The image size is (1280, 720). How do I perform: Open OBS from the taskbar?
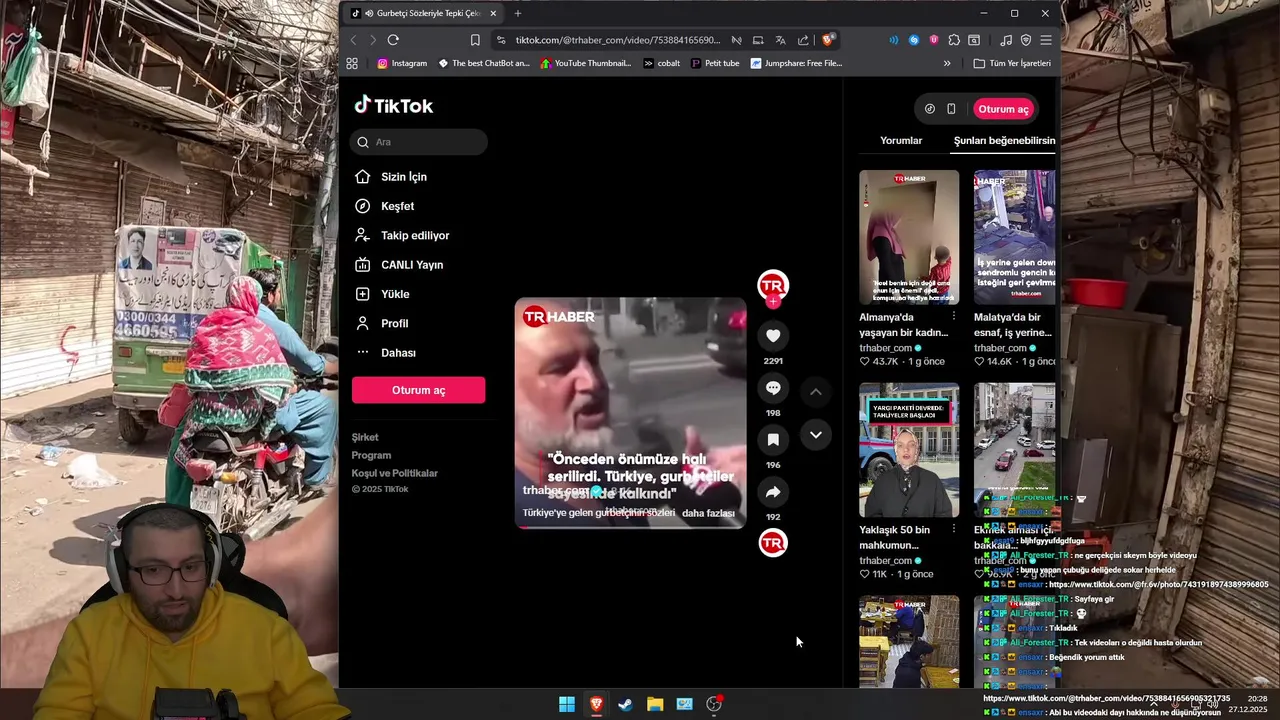tap(714, 704)
